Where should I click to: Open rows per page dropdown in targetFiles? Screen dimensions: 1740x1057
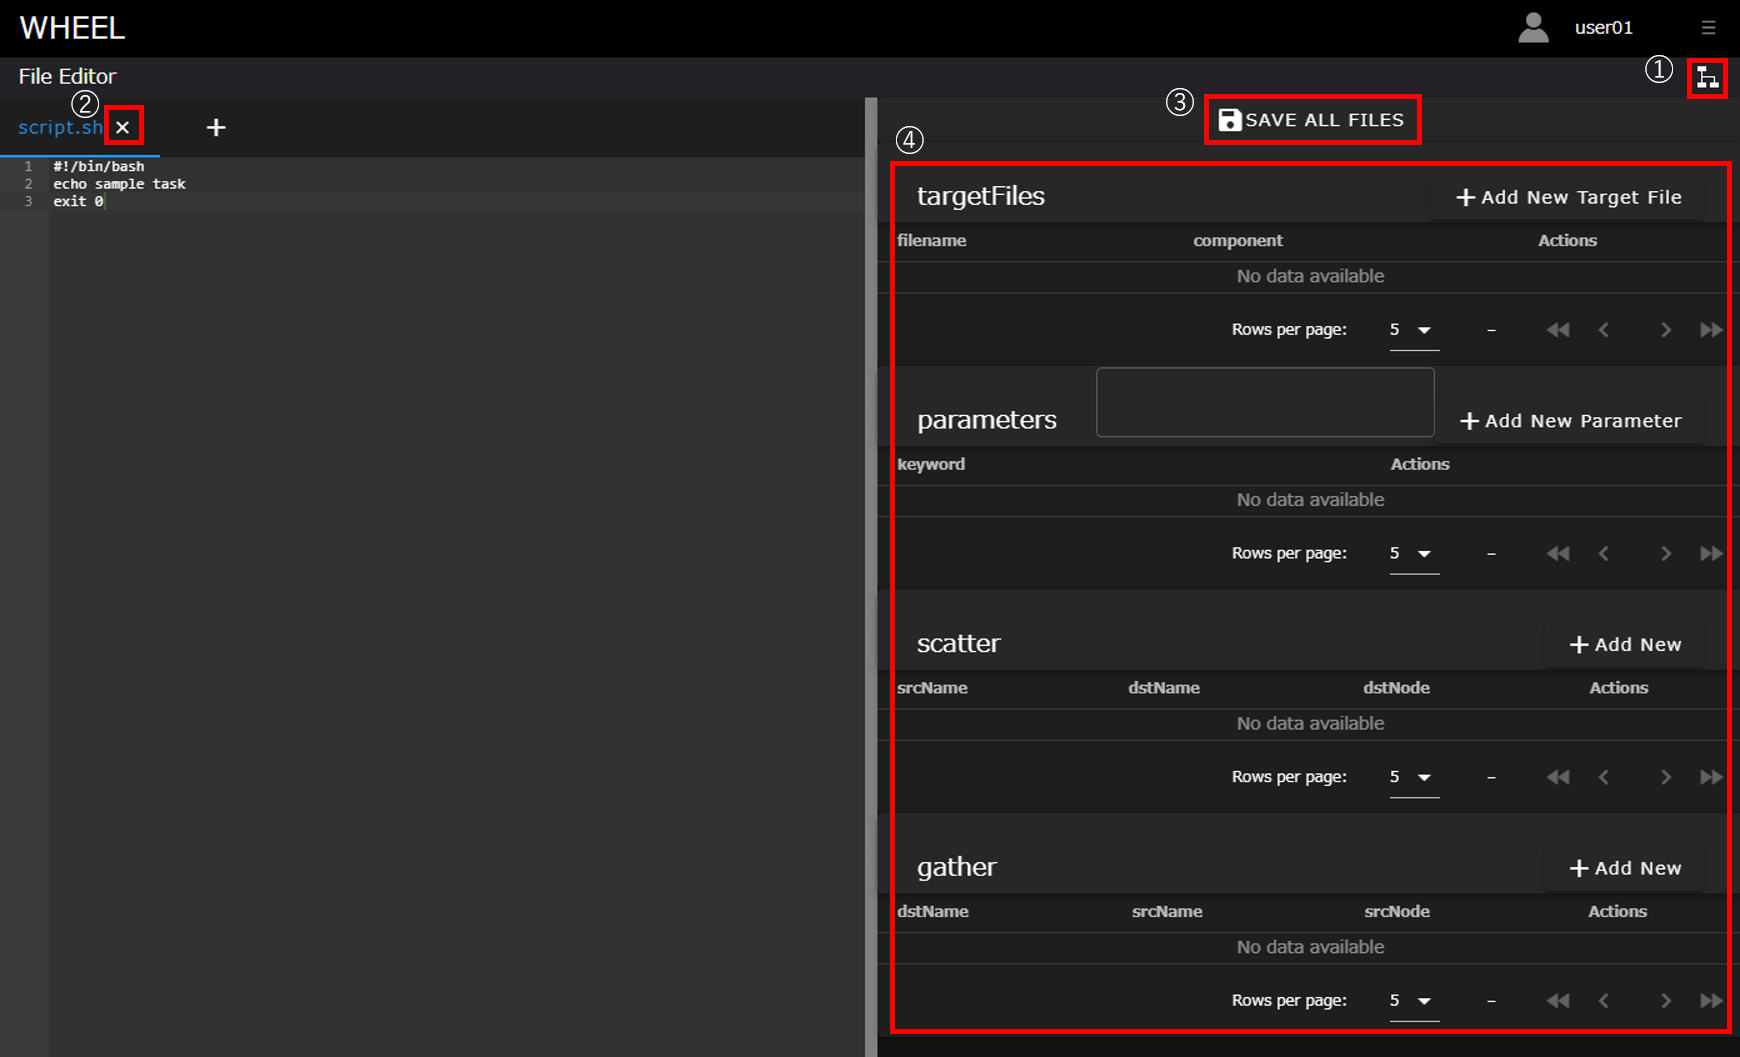click(1413, 330)
